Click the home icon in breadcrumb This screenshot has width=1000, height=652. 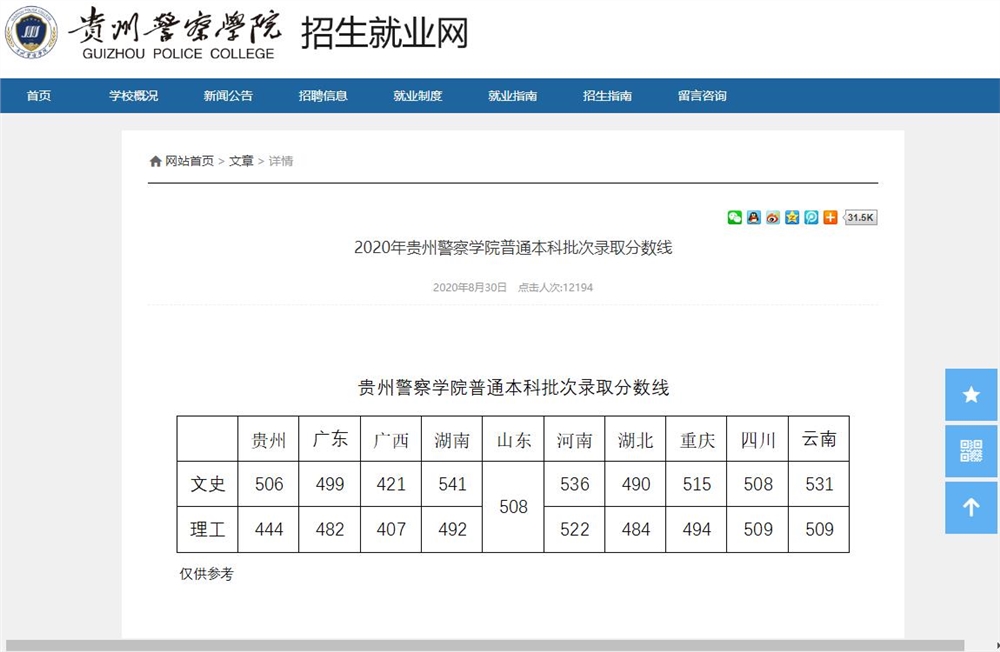tap(155, 161)
